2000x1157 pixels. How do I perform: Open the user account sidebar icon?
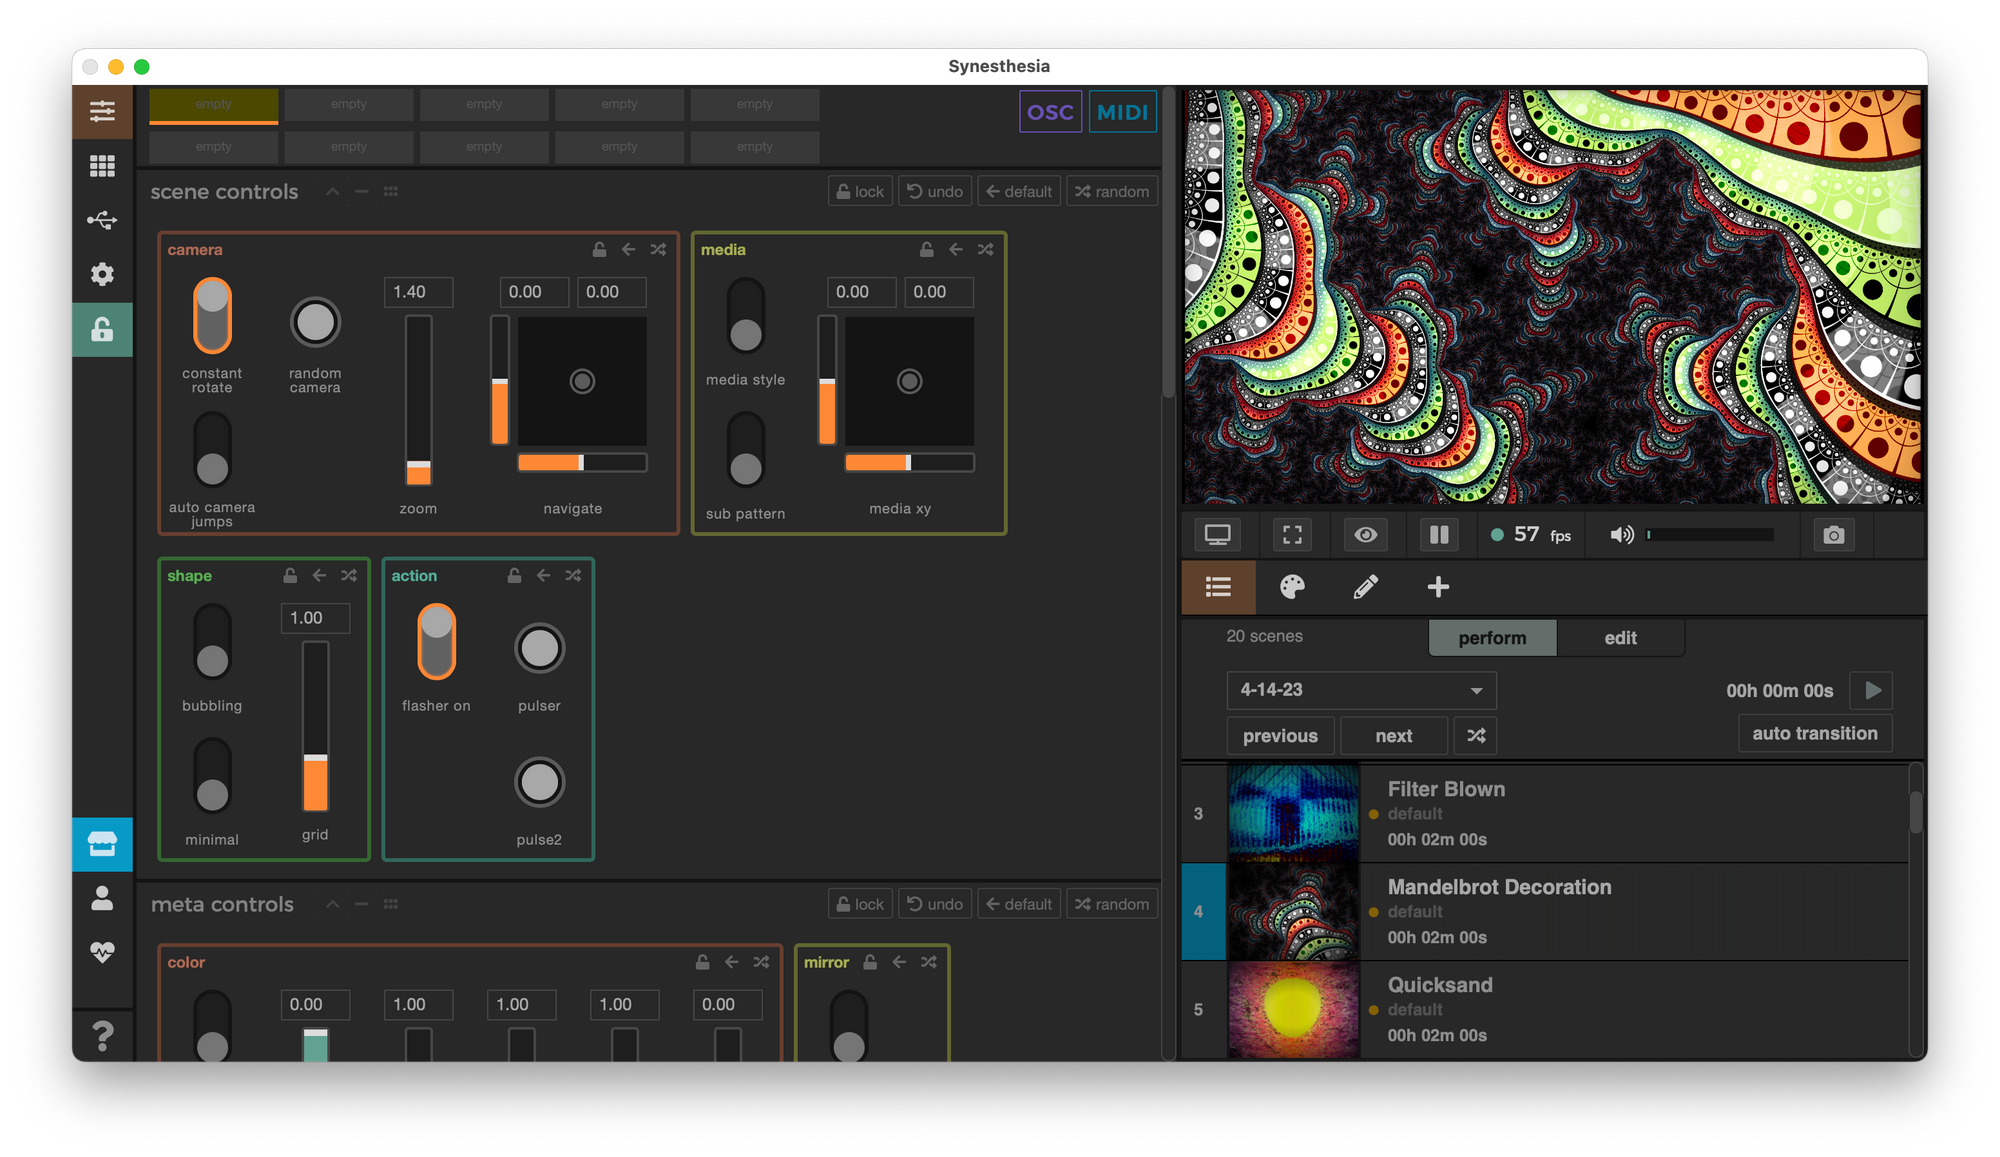(102, 898)
